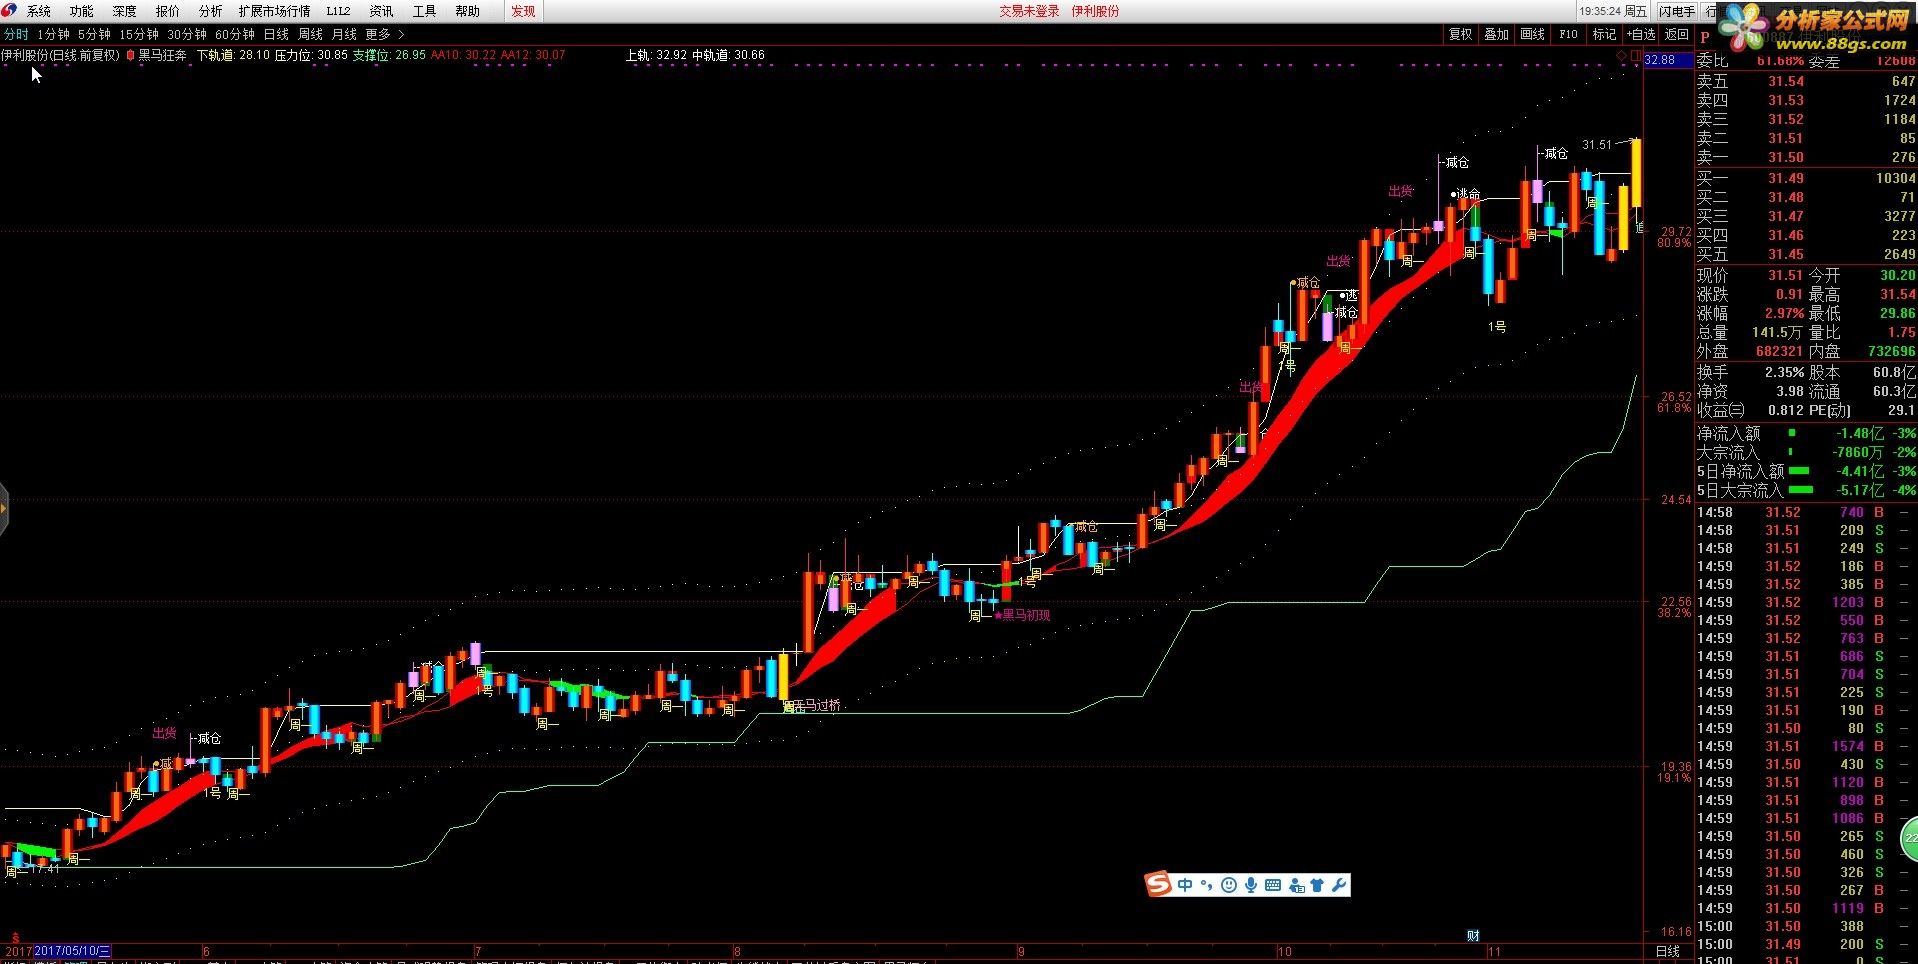Expand the 更多 periods dropdown
This screenshot has height=964, width=1918.
pyautogui.click(x=384, y=34)
